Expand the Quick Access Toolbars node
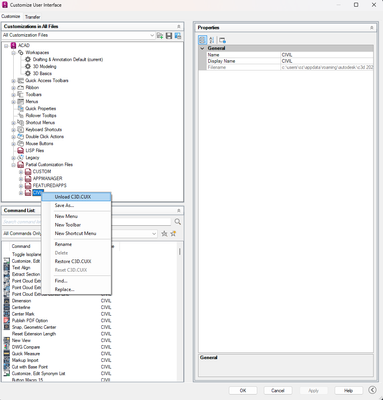 (x=13, y=81)
